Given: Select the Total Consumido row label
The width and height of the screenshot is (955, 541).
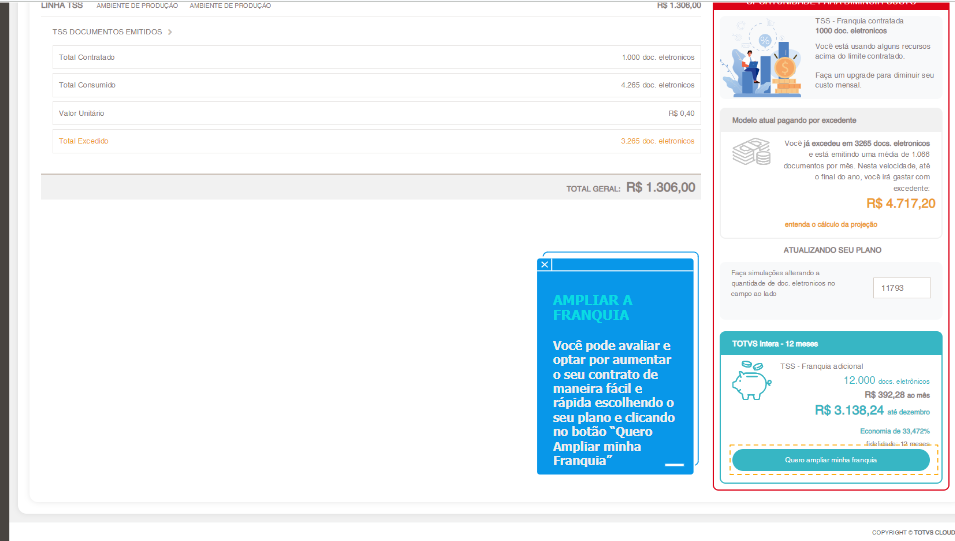Looking at the screenshot, I should click(87, 85).
